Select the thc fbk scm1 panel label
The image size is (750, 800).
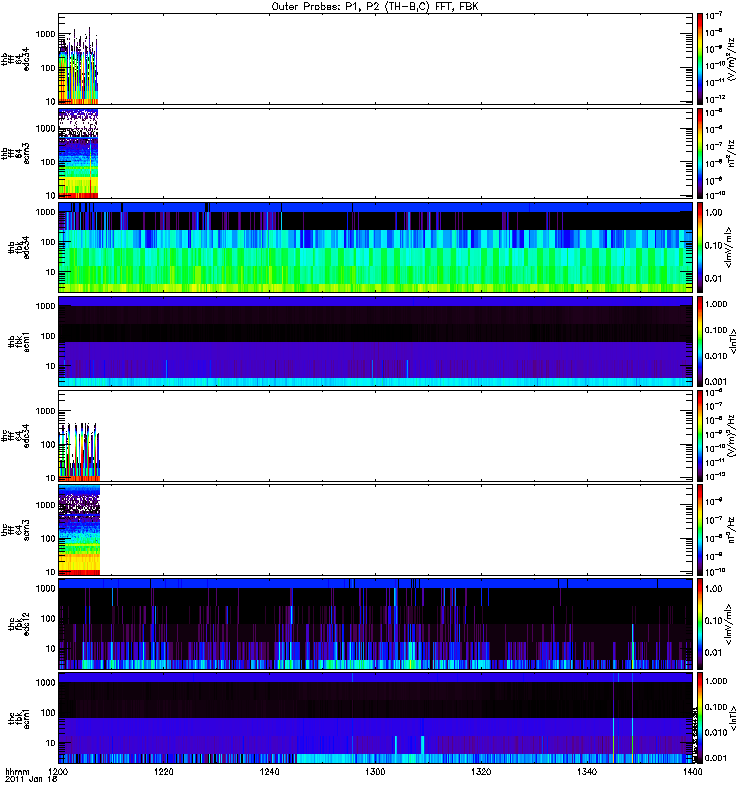[19, 719]
